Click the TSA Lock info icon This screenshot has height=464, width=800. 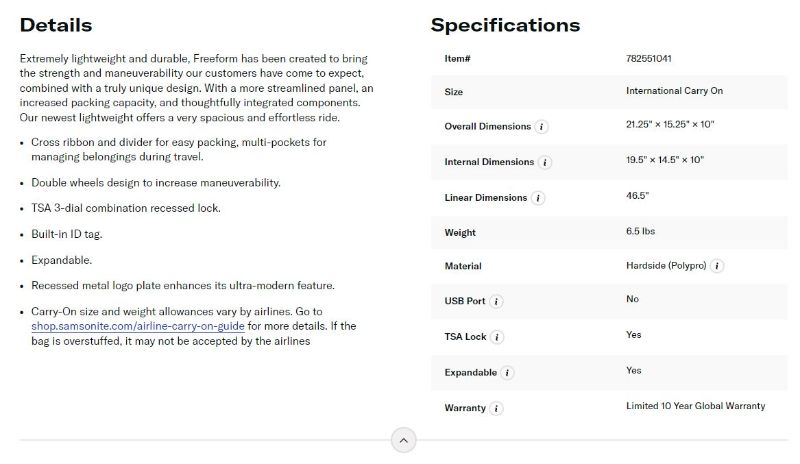(497, 337)
